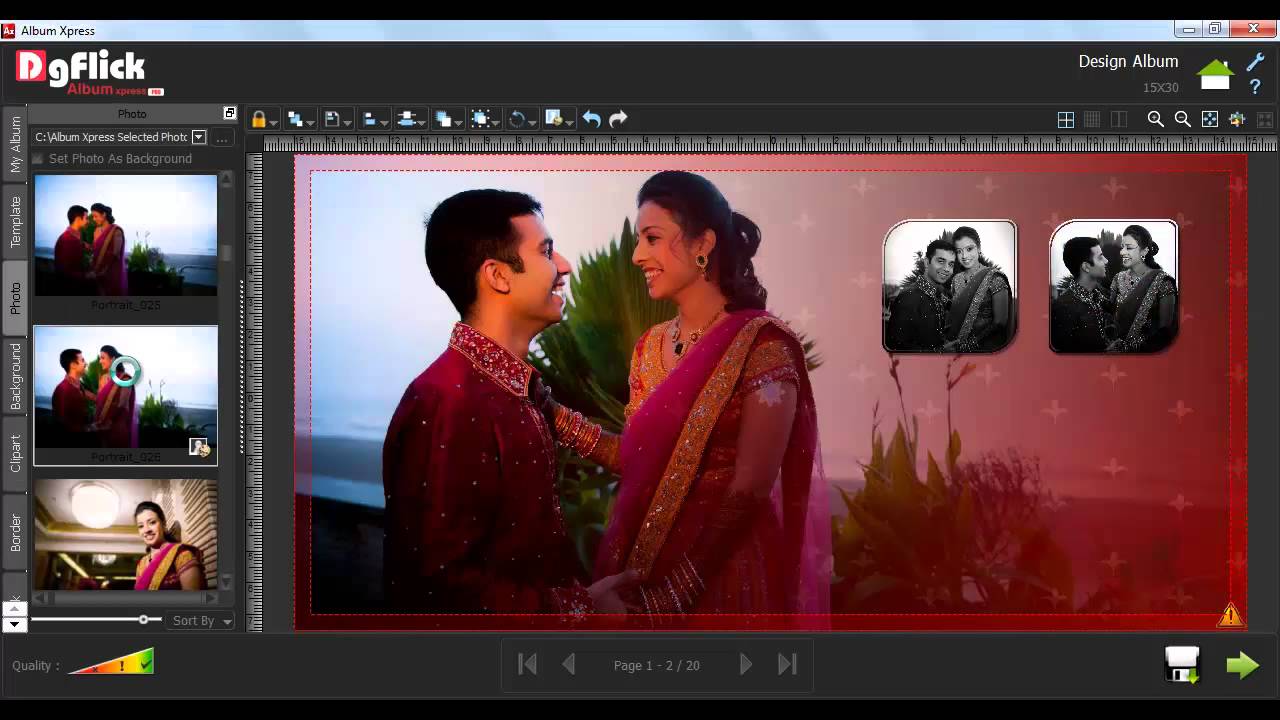The image size is (1280, 720).
Task: Click the colorful auto-fit photo icon
Action: click(x=1237, y=119)
